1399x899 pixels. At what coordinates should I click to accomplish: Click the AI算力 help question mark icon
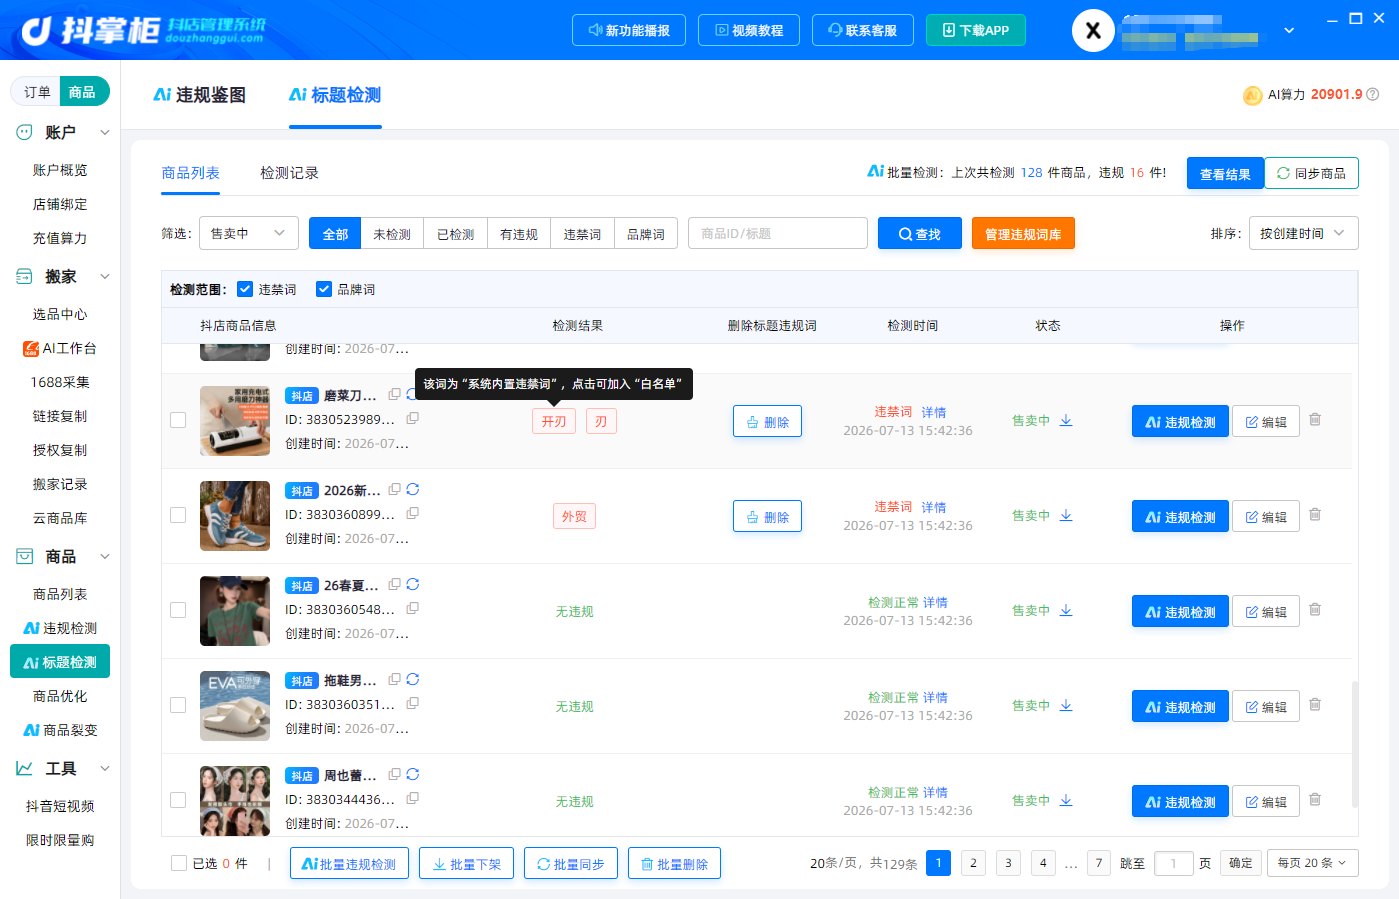pos(1373,94)
